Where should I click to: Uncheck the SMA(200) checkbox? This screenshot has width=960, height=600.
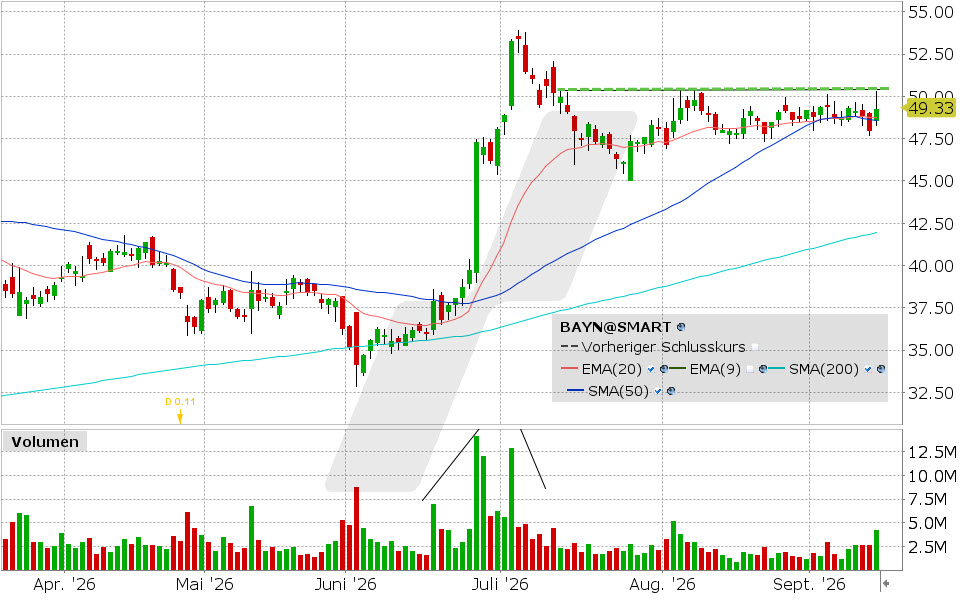coord(868,369)
